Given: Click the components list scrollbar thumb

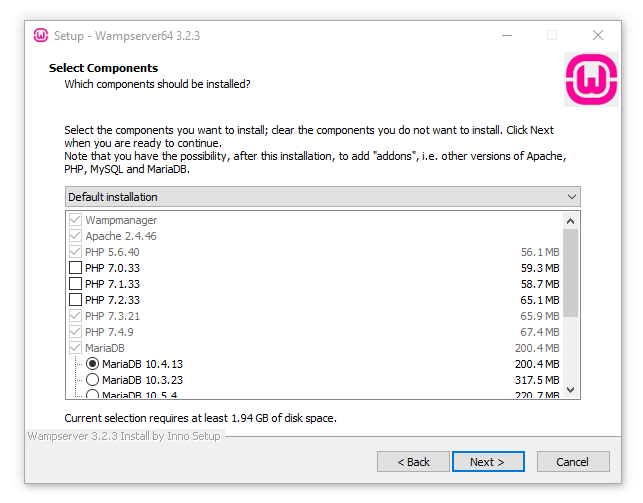Looking at the screenshot, I should (x=570, y=273).
